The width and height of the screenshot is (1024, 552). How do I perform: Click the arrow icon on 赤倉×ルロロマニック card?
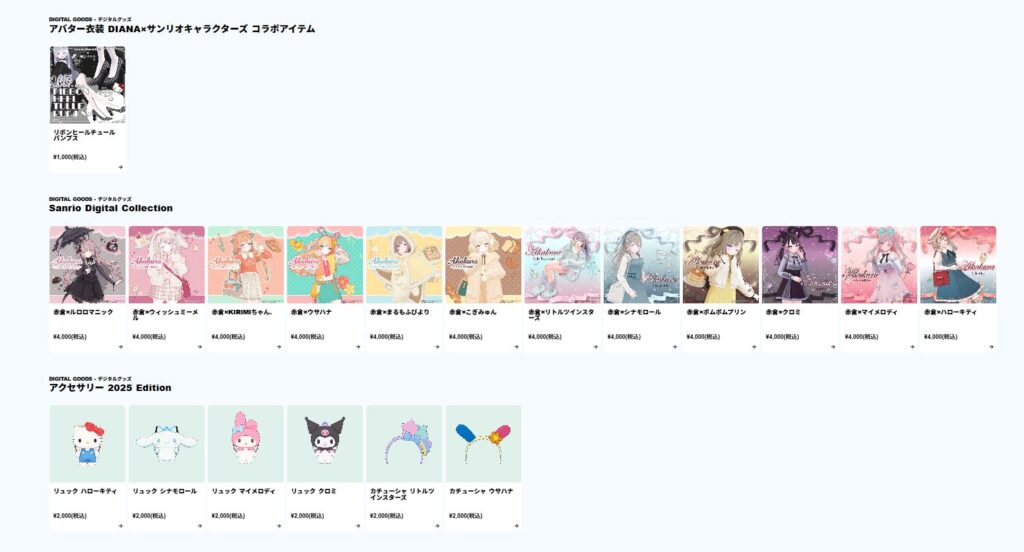tap(121, 347)
